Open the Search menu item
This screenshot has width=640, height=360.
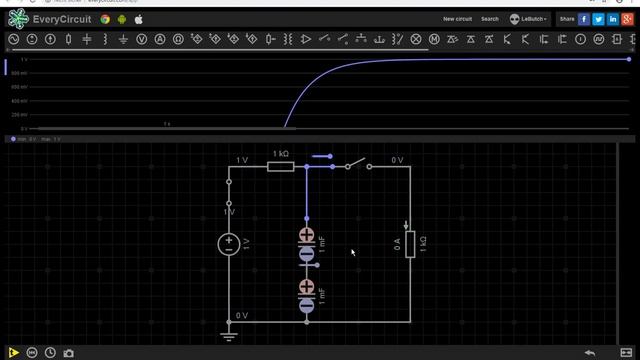490,19
